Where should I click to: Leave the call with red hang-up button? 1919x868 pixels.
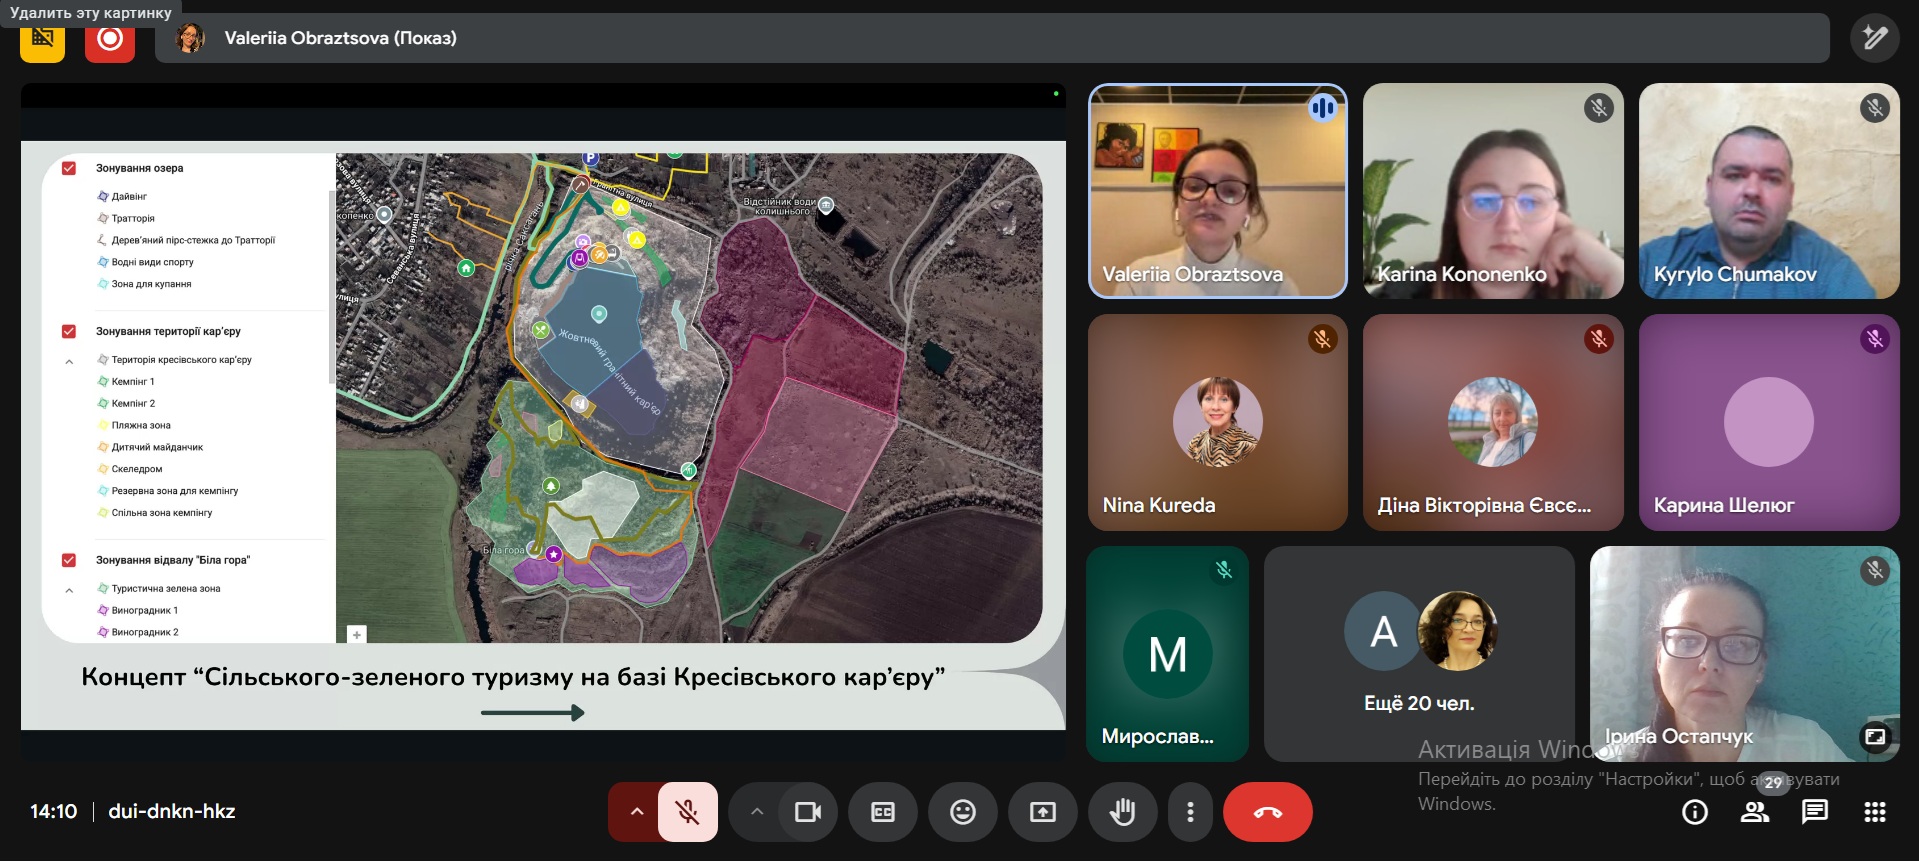[x=1267, y=812]
